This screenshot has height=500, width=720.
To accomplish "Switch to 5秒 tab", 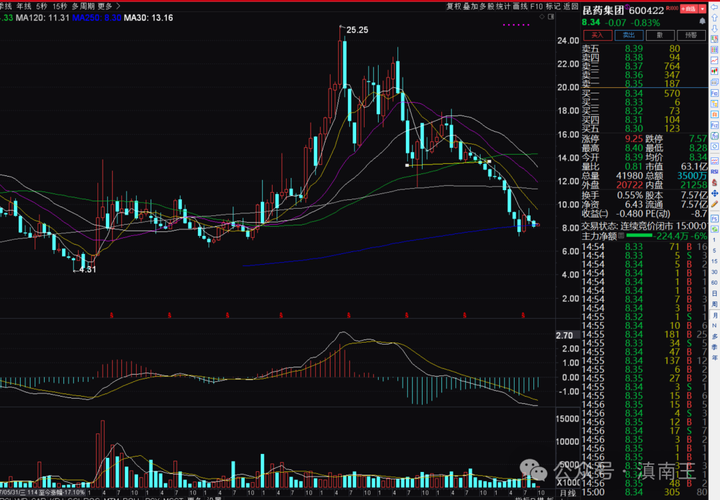I will click(41, 6).
